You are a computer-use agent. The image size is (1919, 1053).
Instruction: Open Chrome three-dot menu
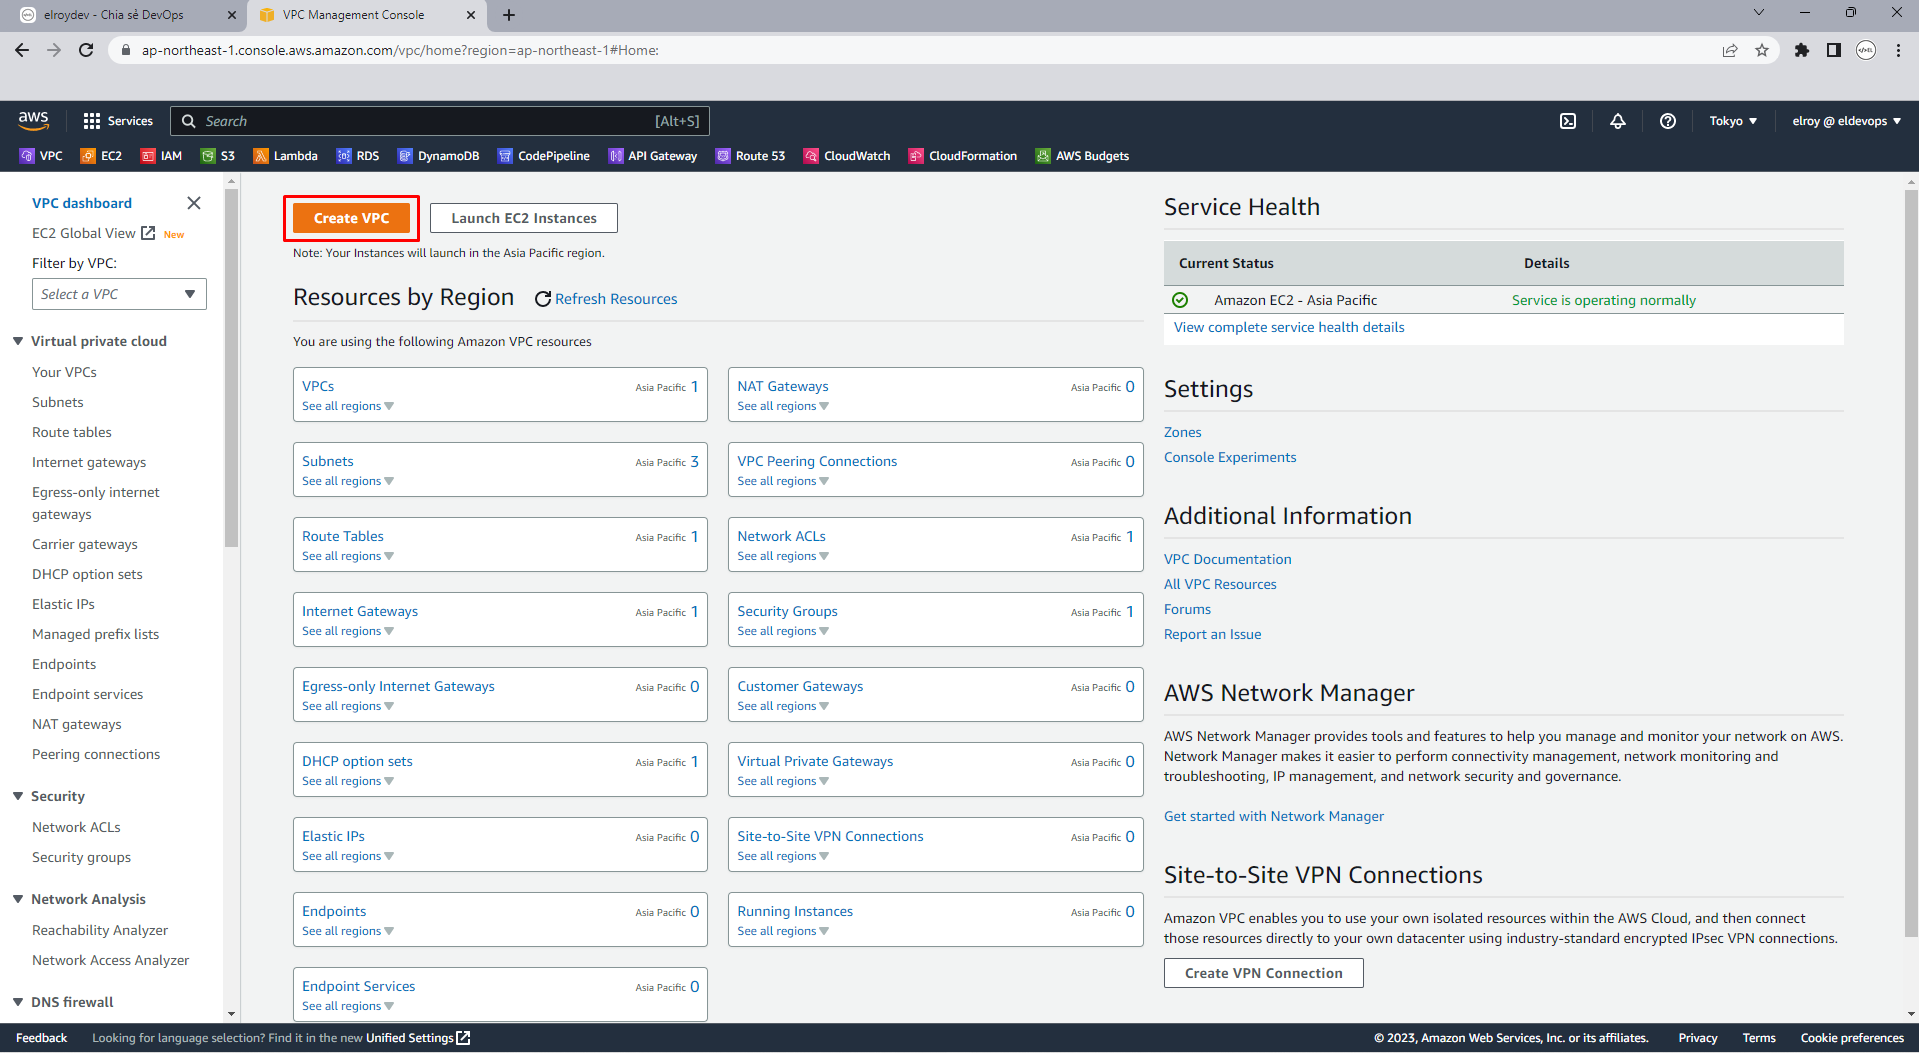click(1898, 50)
